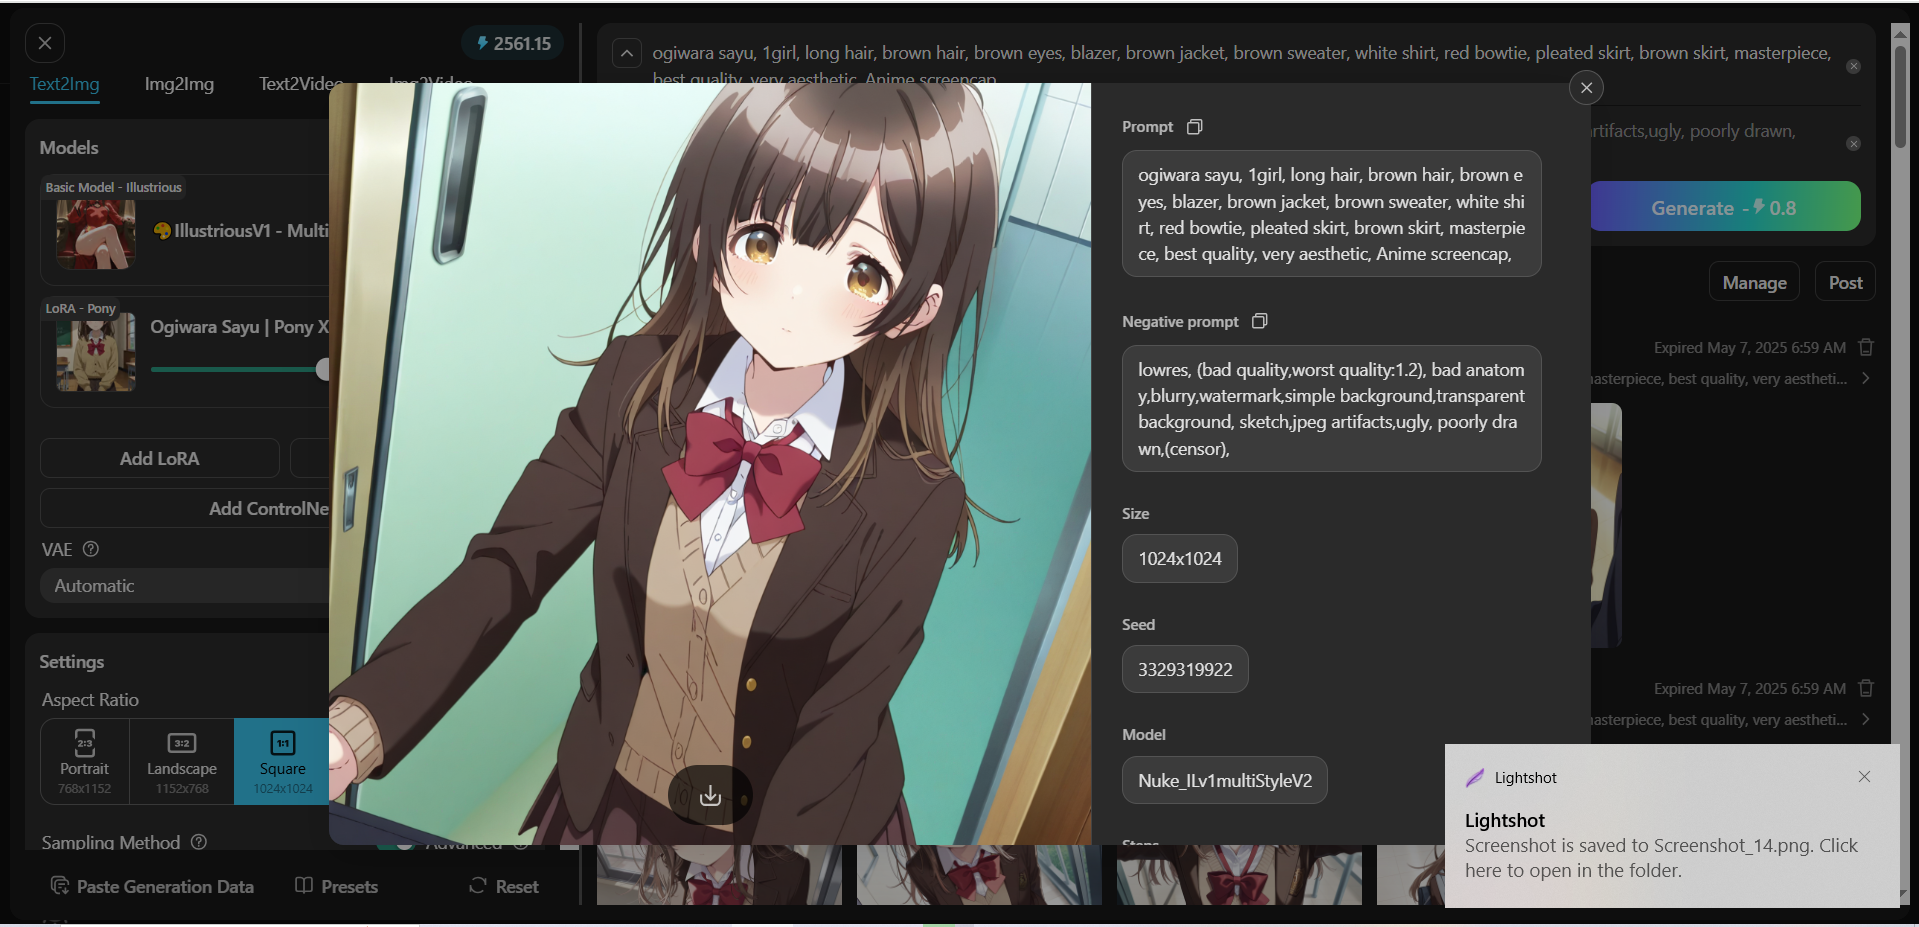
Task: Reset the generation settings
Action: [x=504, y=886]
